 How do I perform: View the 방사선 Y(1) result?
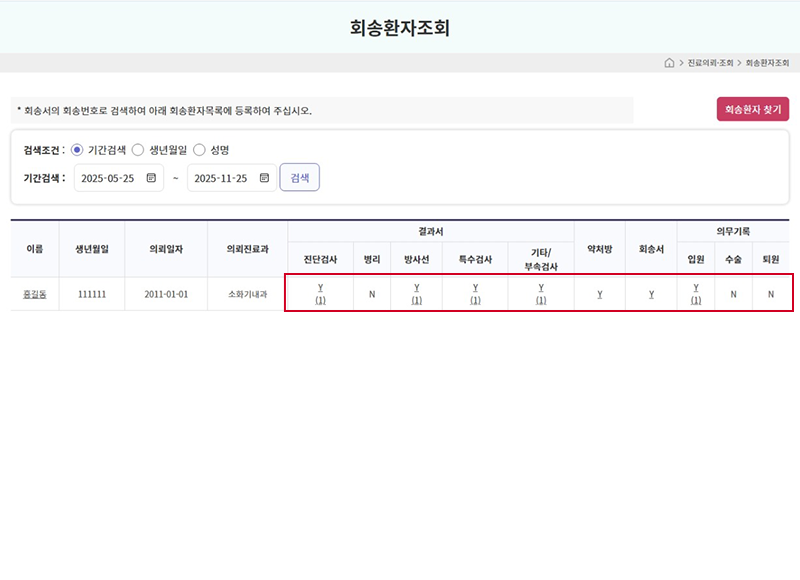416,294
